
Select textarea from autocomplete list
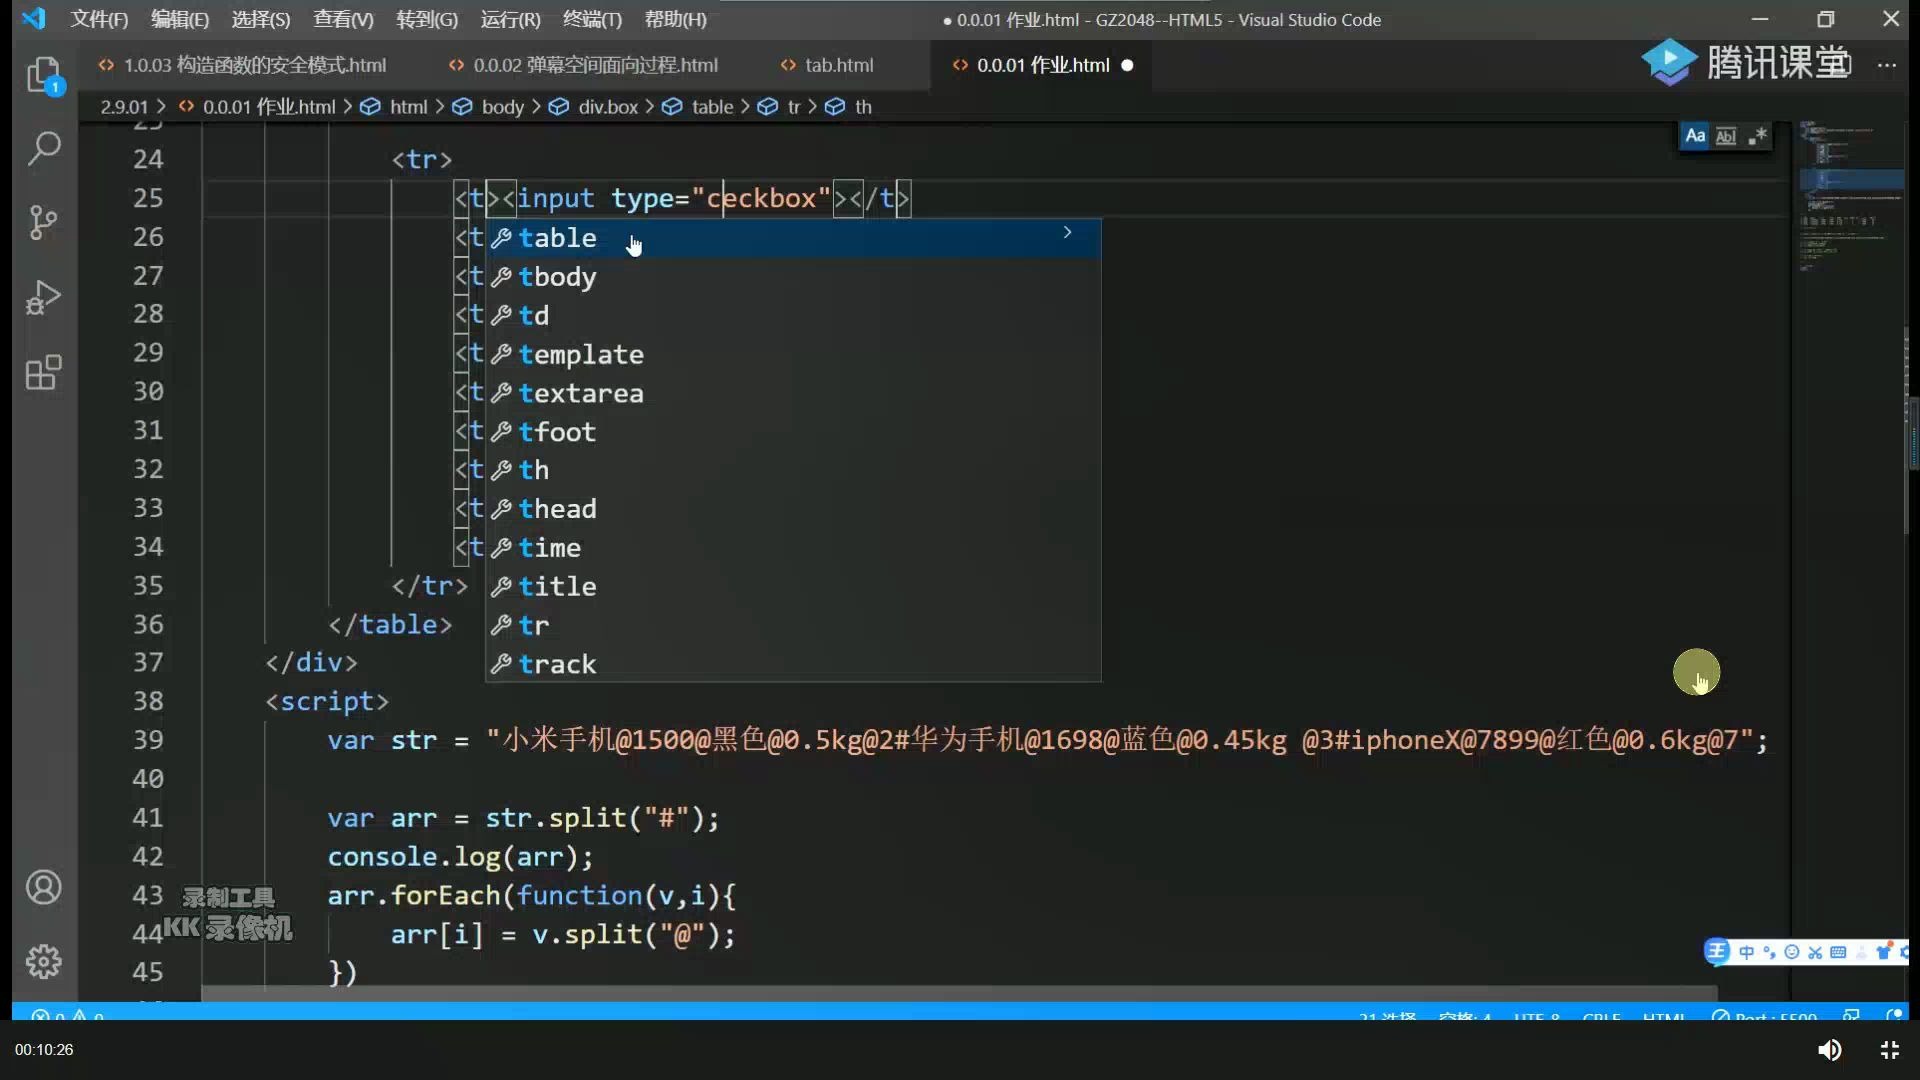pos(580,393)
